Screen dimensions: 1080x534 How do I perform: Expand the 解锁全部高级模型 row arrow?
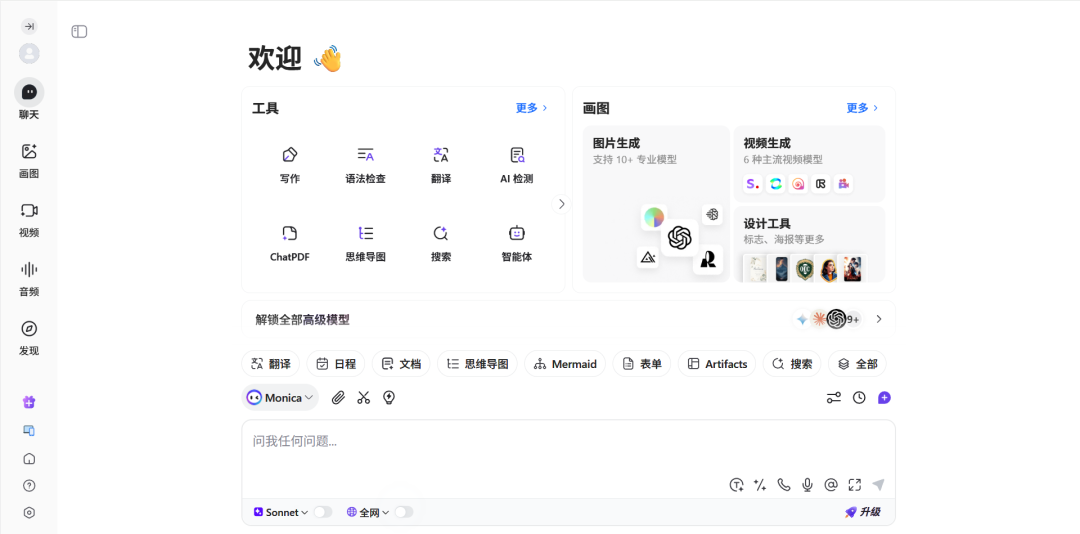879,319
